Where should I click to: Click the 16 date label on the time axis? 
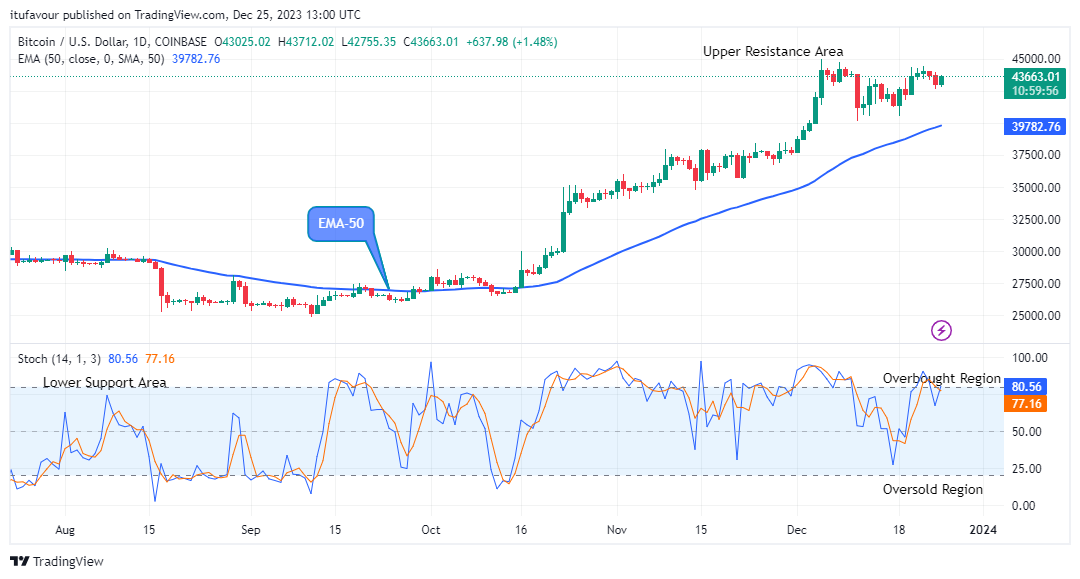pos(521,529)
